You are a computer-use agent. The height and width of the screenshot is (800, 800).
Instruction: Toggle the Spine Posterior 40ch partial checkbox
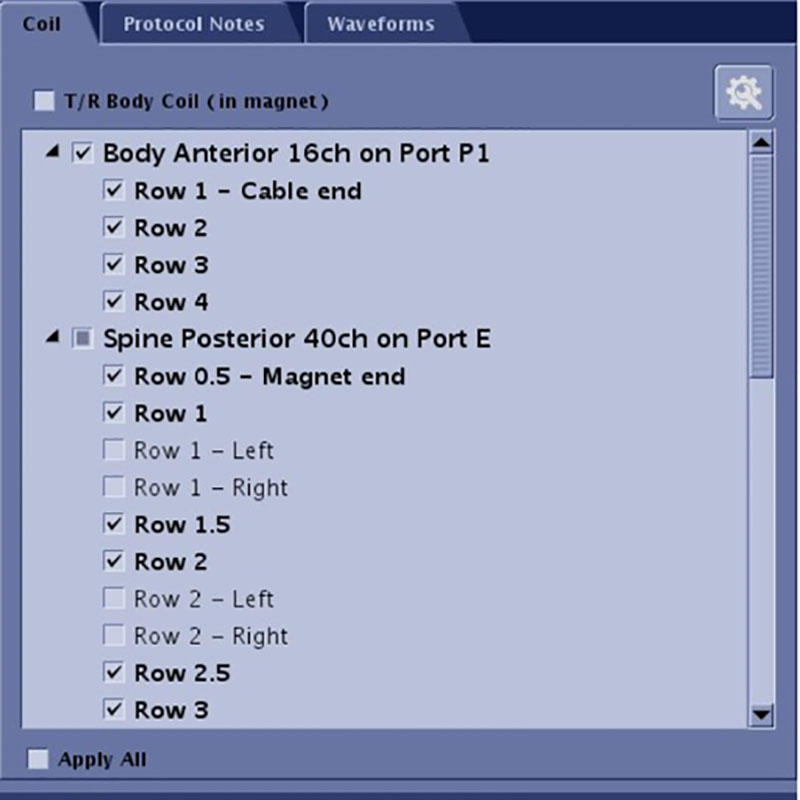[x=82, y=340]
